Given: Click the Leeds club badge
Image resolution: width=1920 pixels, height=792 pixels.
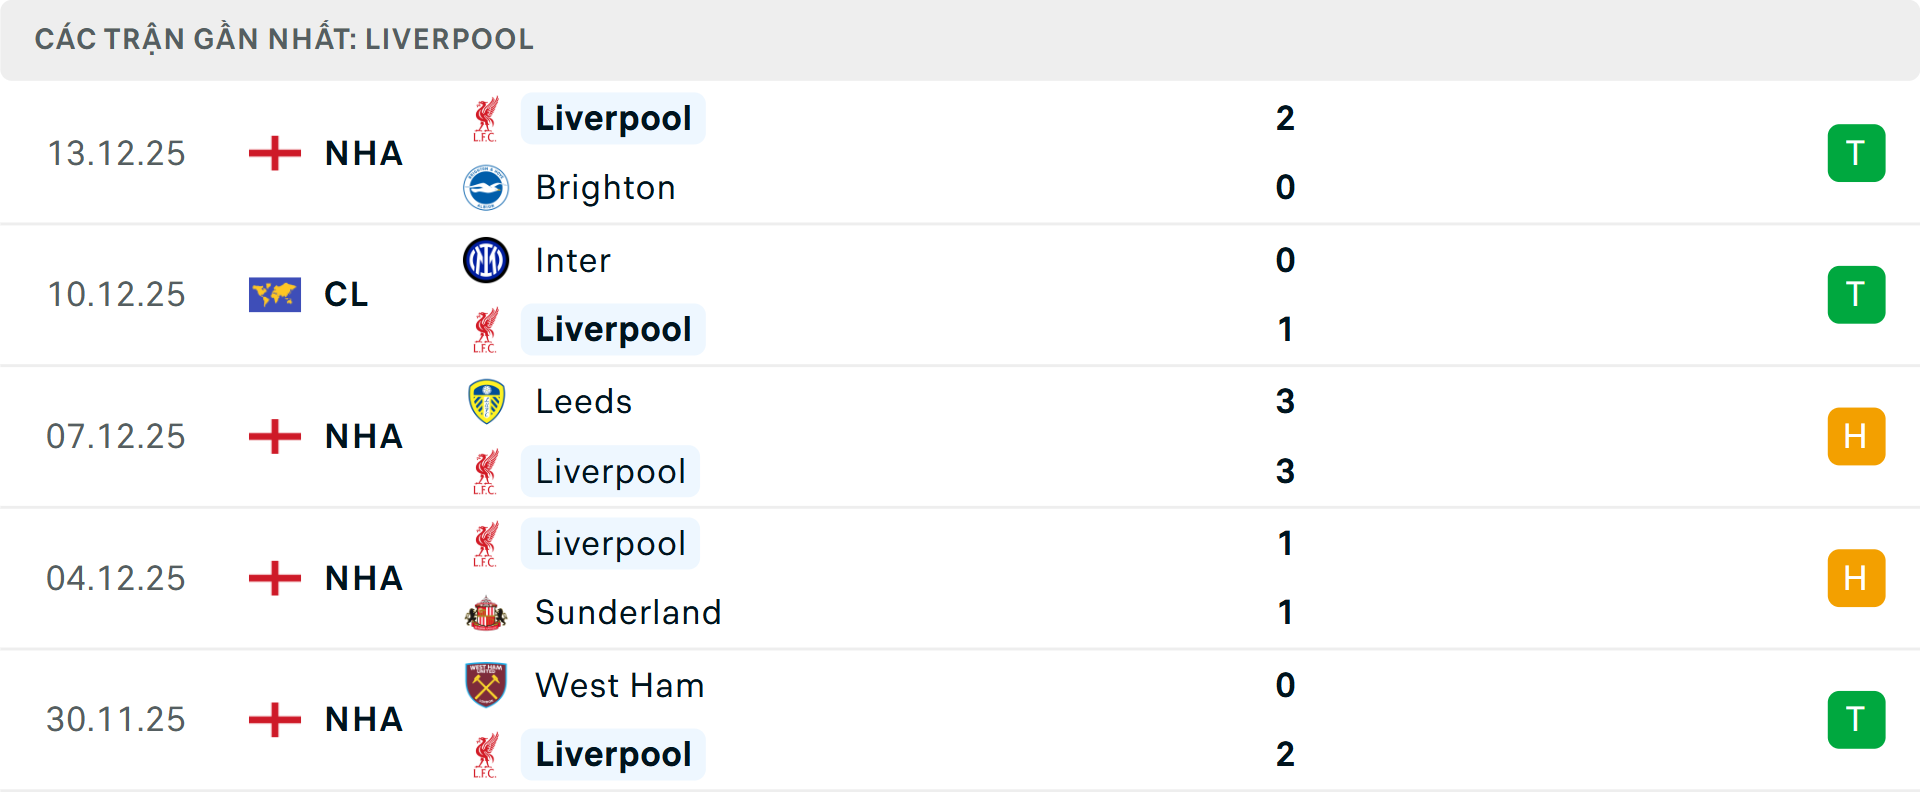Looking at the screenshot, I should tap(486, 401).
